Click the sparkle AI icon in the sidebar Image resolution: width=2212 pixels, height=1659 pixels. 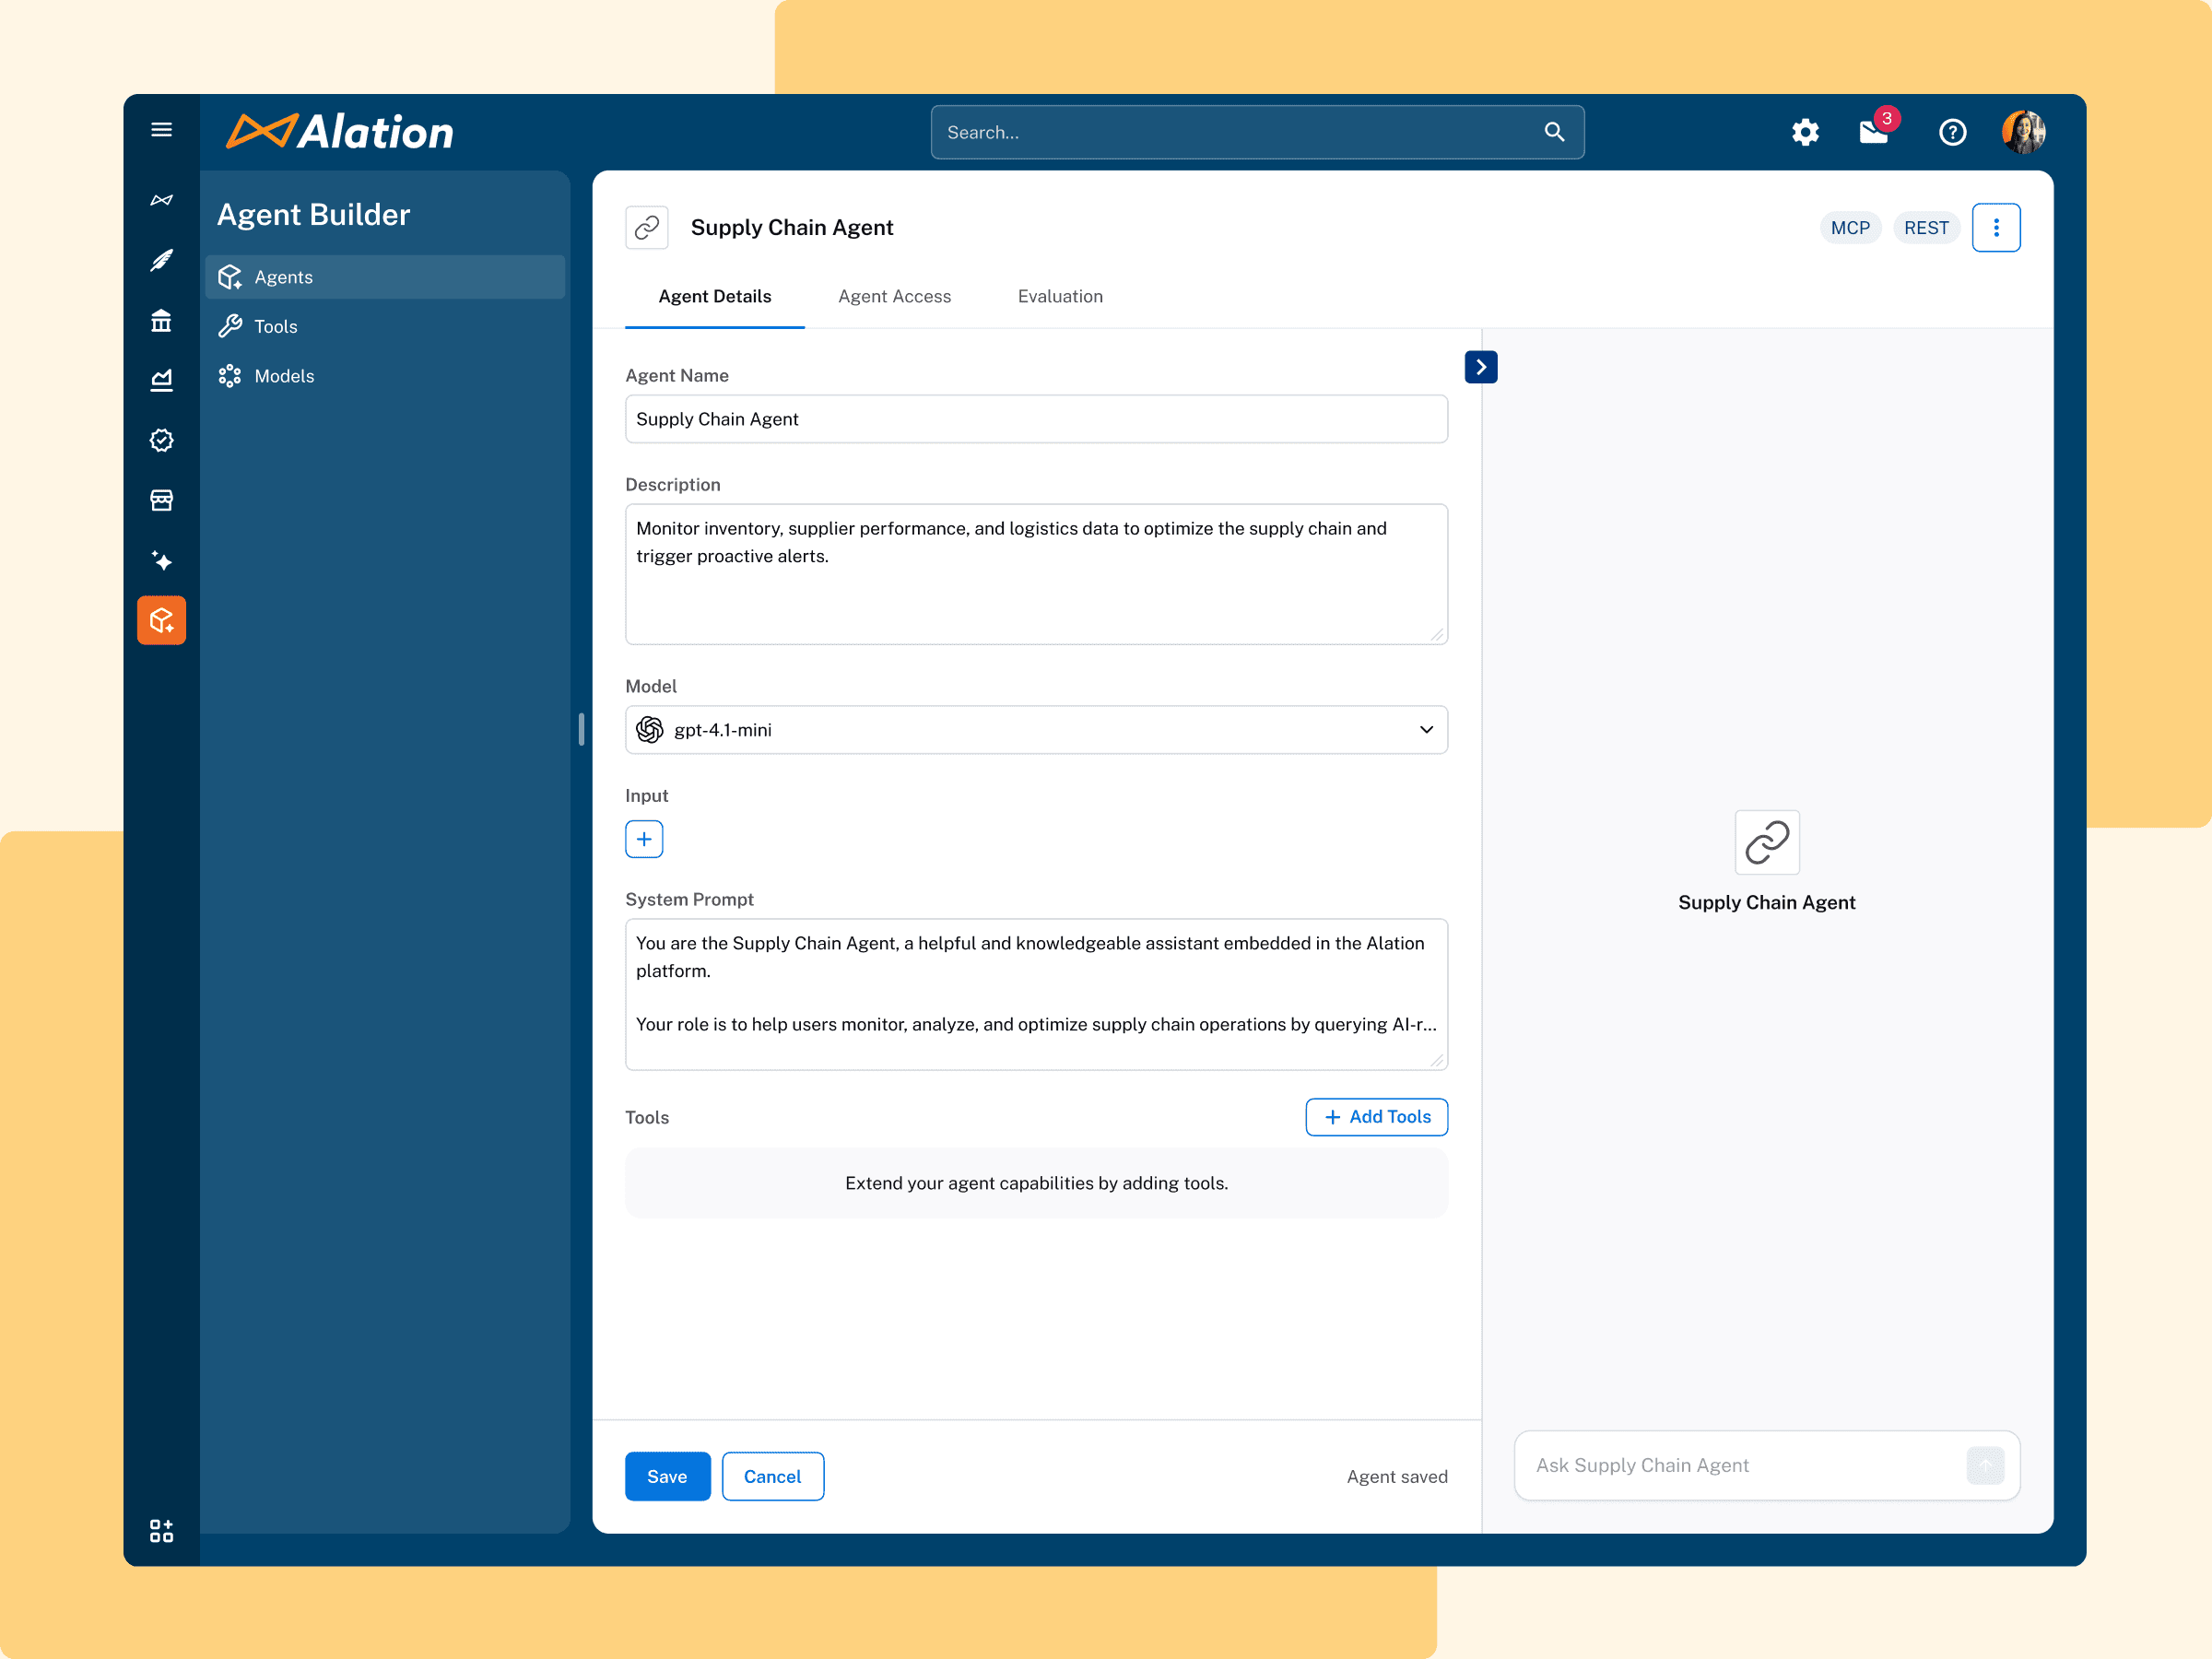(x=161, y=560)
